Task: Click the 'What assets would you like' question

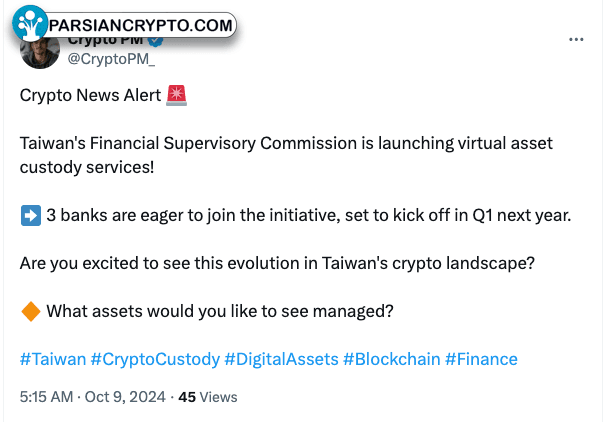Action: point(219,311)
